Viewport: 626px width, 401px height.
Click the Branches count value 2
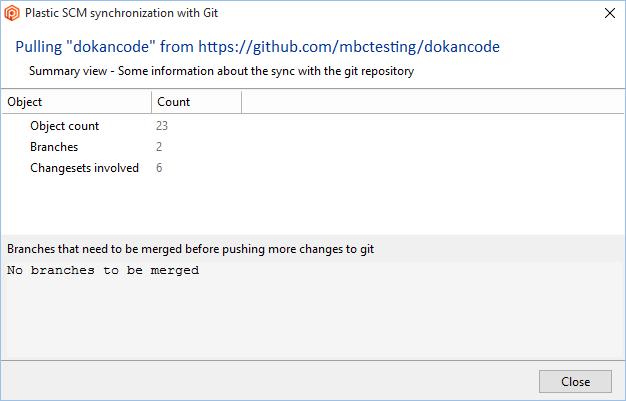tap(159, 147)
